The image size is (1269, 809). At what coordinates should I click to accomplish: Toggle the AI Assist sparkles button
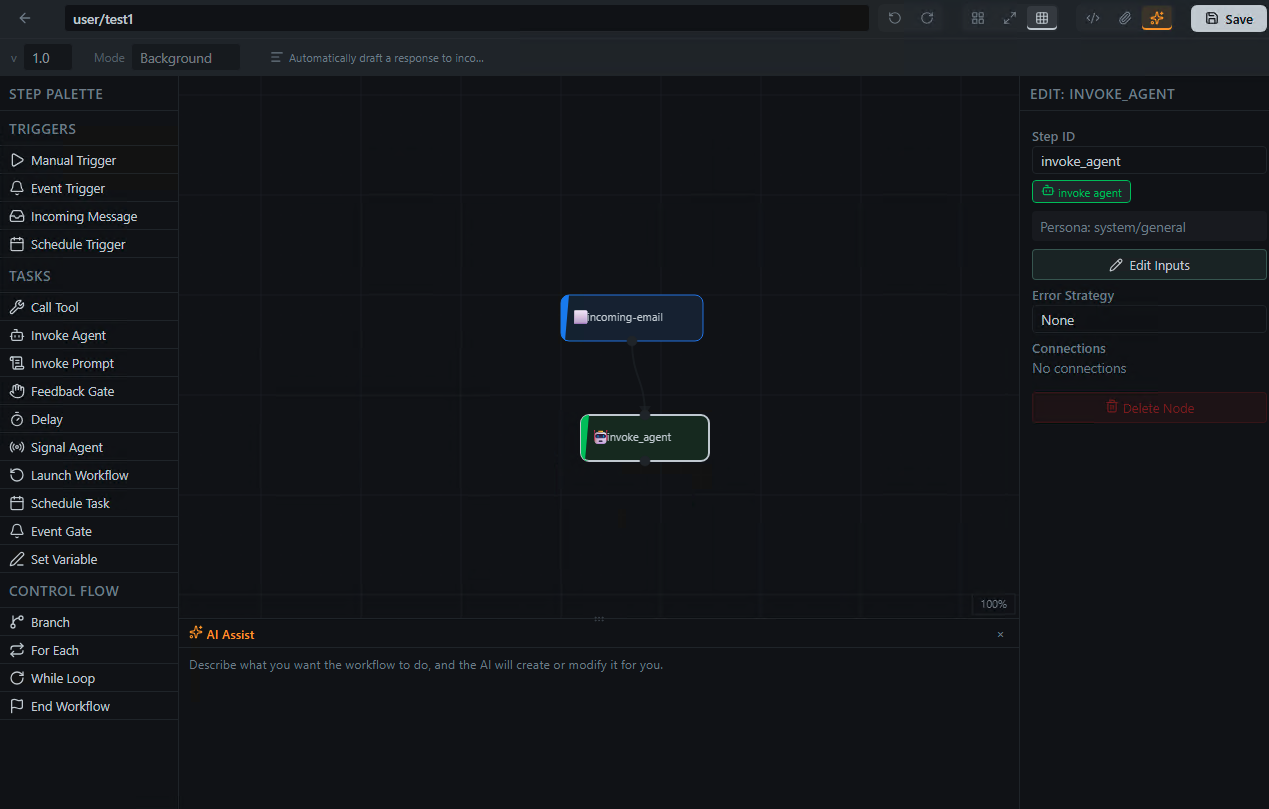pyautogui.click(x=1157, y=18)
